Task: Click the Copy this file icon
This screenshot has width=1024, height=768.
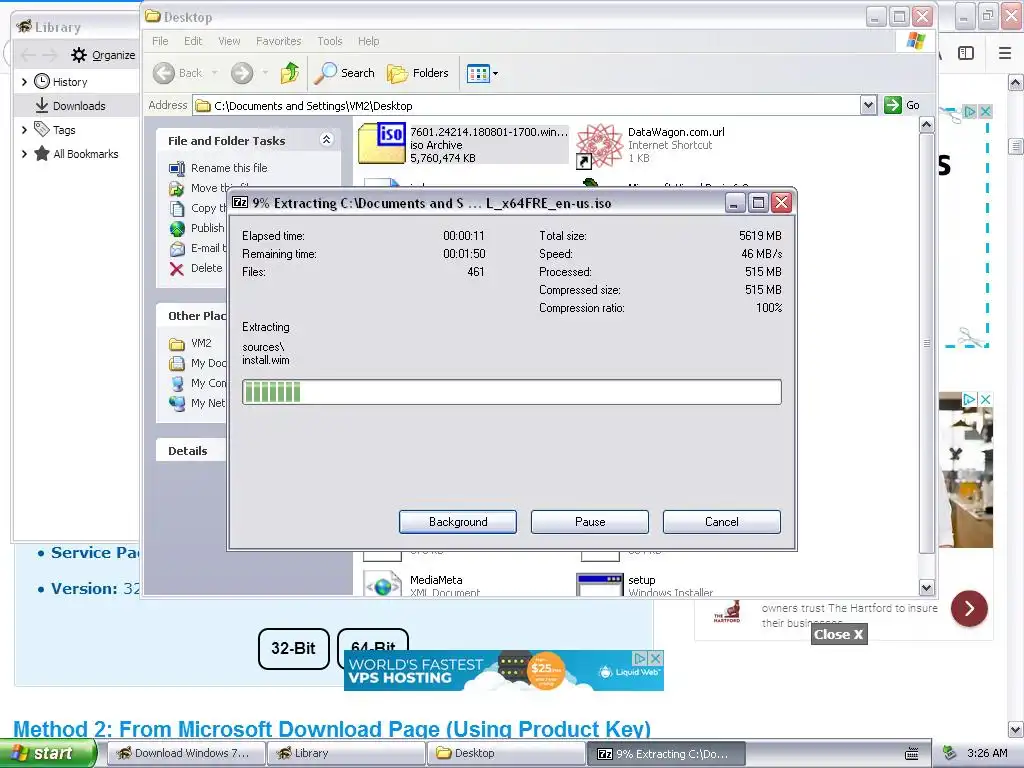Action: [x=177, y=208]
